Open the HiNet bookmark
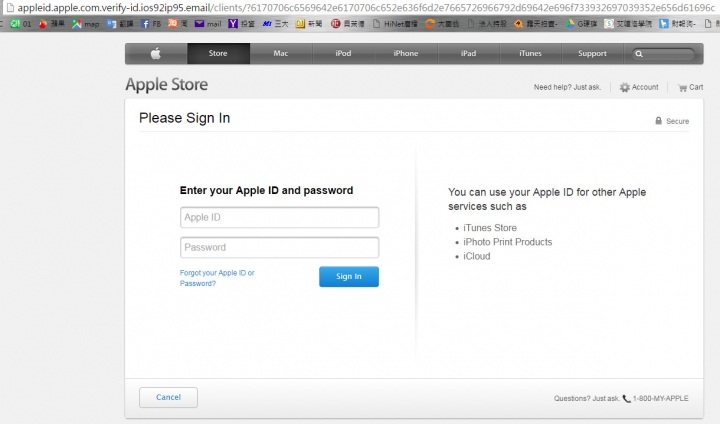This screenshot has width=720, height=424. tap(395, 24)
